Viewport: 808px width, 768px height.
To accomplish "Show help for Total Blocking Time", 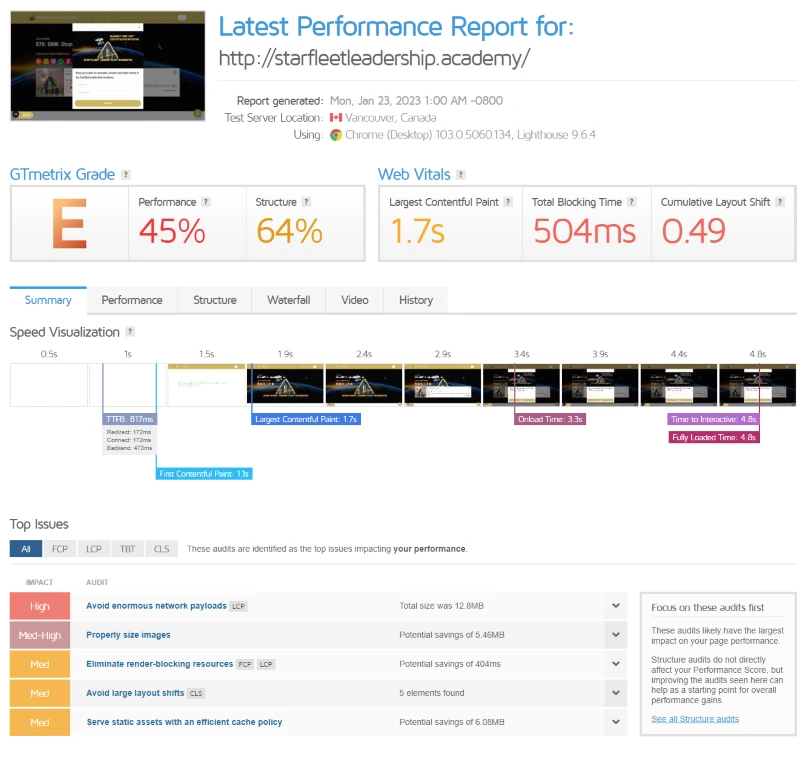I will pos(632,202).
